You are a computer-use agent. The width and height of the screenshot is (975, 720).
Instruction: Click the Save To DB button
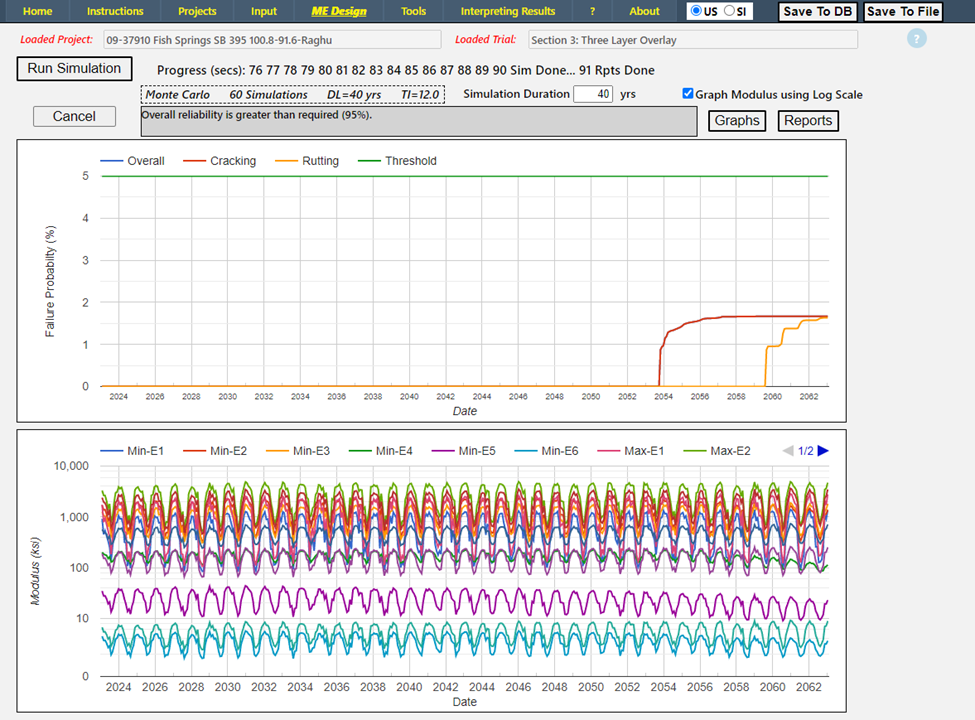point(818,12)
